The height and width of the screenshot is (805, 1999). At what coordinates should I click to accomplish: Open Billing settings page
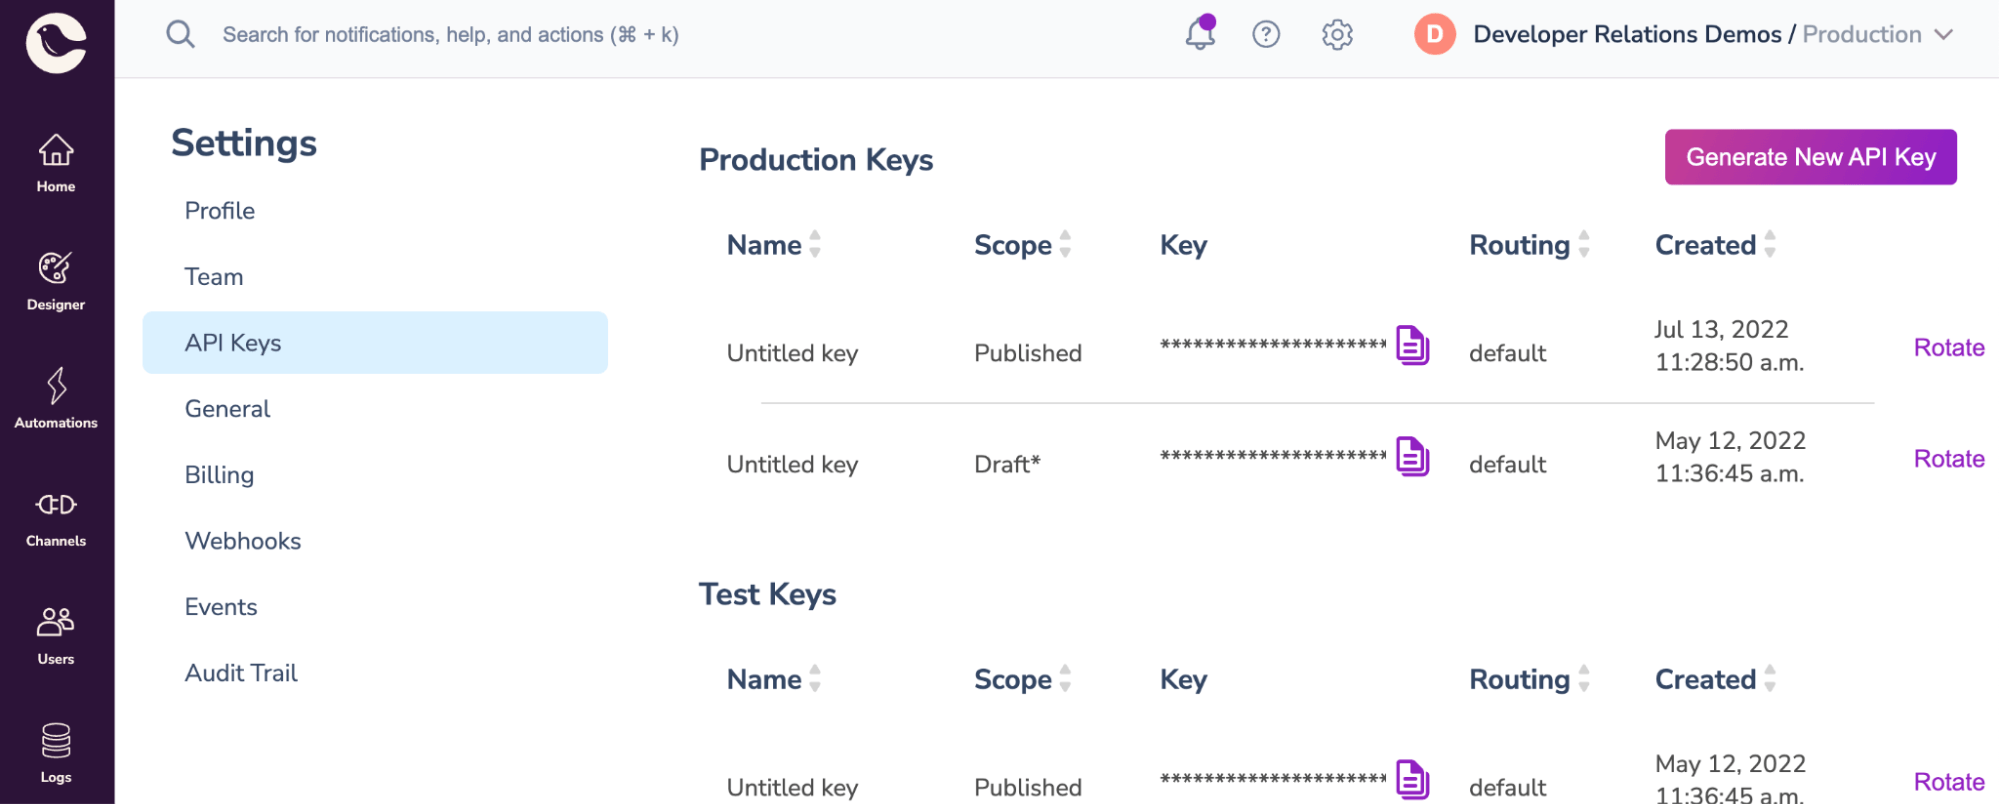(219, 475)
